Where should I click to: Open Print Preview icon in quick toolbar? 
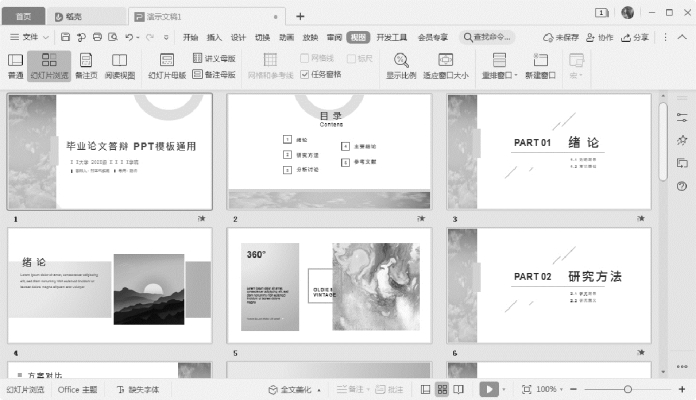tap(113, 37)
